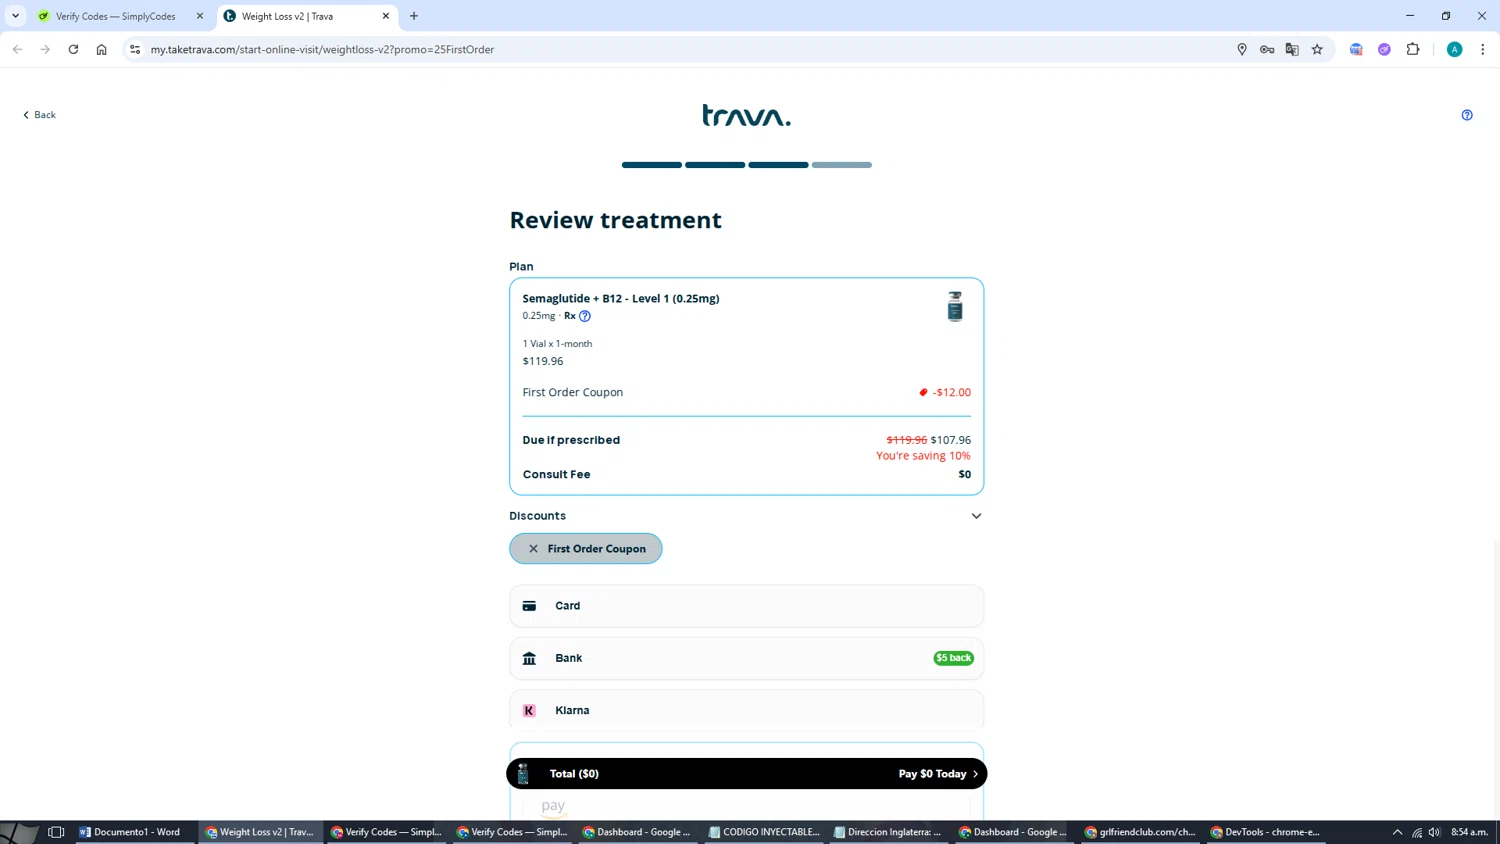Click the -$12.00 discount amount
This screenshot has width=1500, height=844.
point(952,392)
